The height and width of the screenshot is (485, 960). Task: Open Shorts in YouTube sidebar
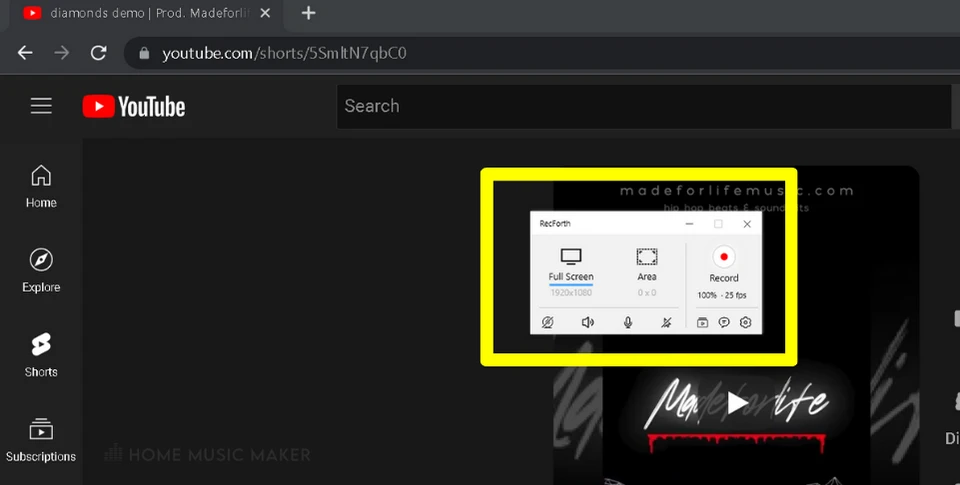(x=41, y=355)
